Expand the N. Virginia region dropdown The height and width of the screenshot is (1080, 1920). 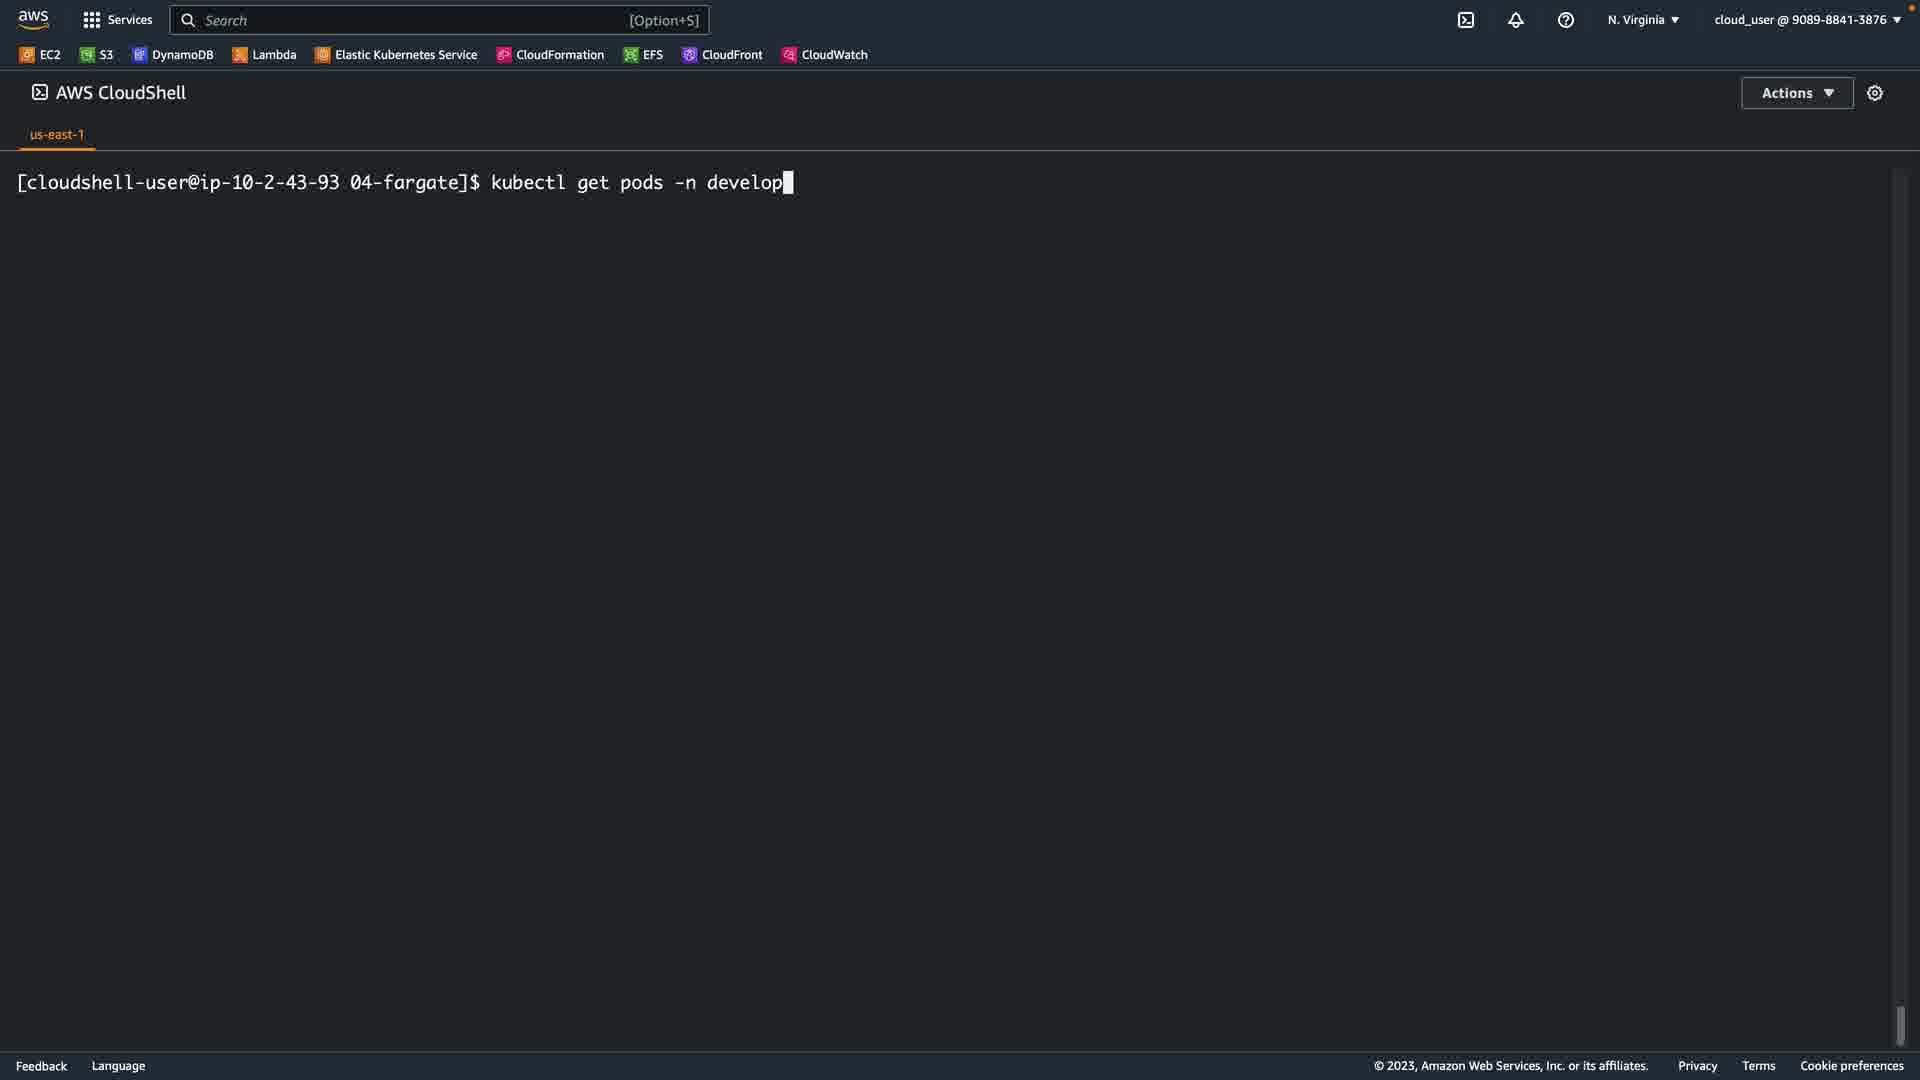(1643, 20)
